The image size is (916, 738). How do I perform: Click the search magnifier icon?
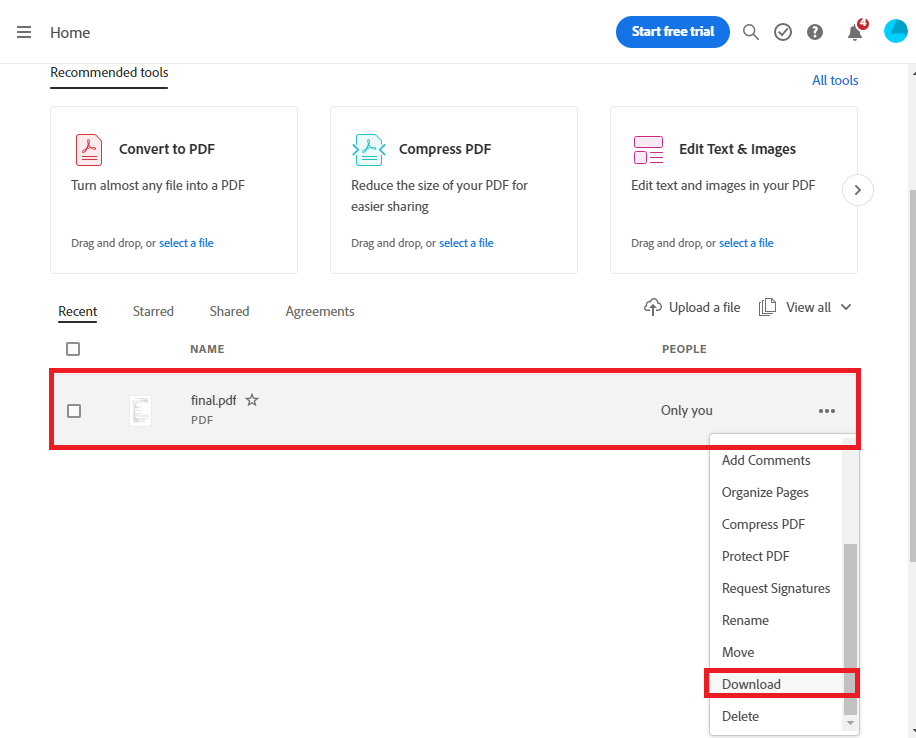[x=751, y=32]
